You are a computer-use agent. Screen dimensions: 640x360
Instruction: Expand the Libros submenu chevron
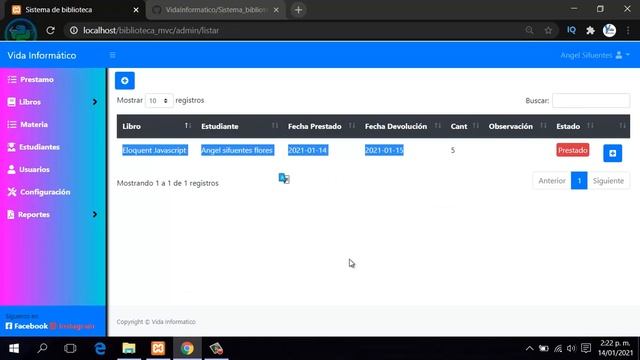[95, 102]
